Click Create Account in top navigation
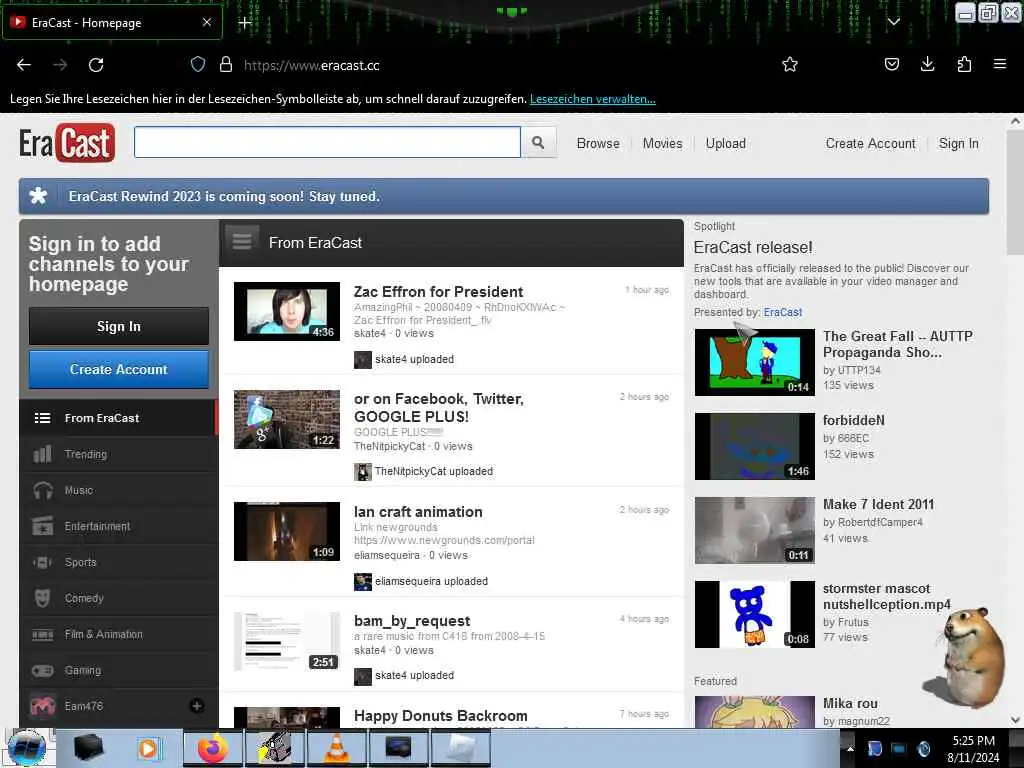Screen dimensions: 1024x768 [870, 143]
